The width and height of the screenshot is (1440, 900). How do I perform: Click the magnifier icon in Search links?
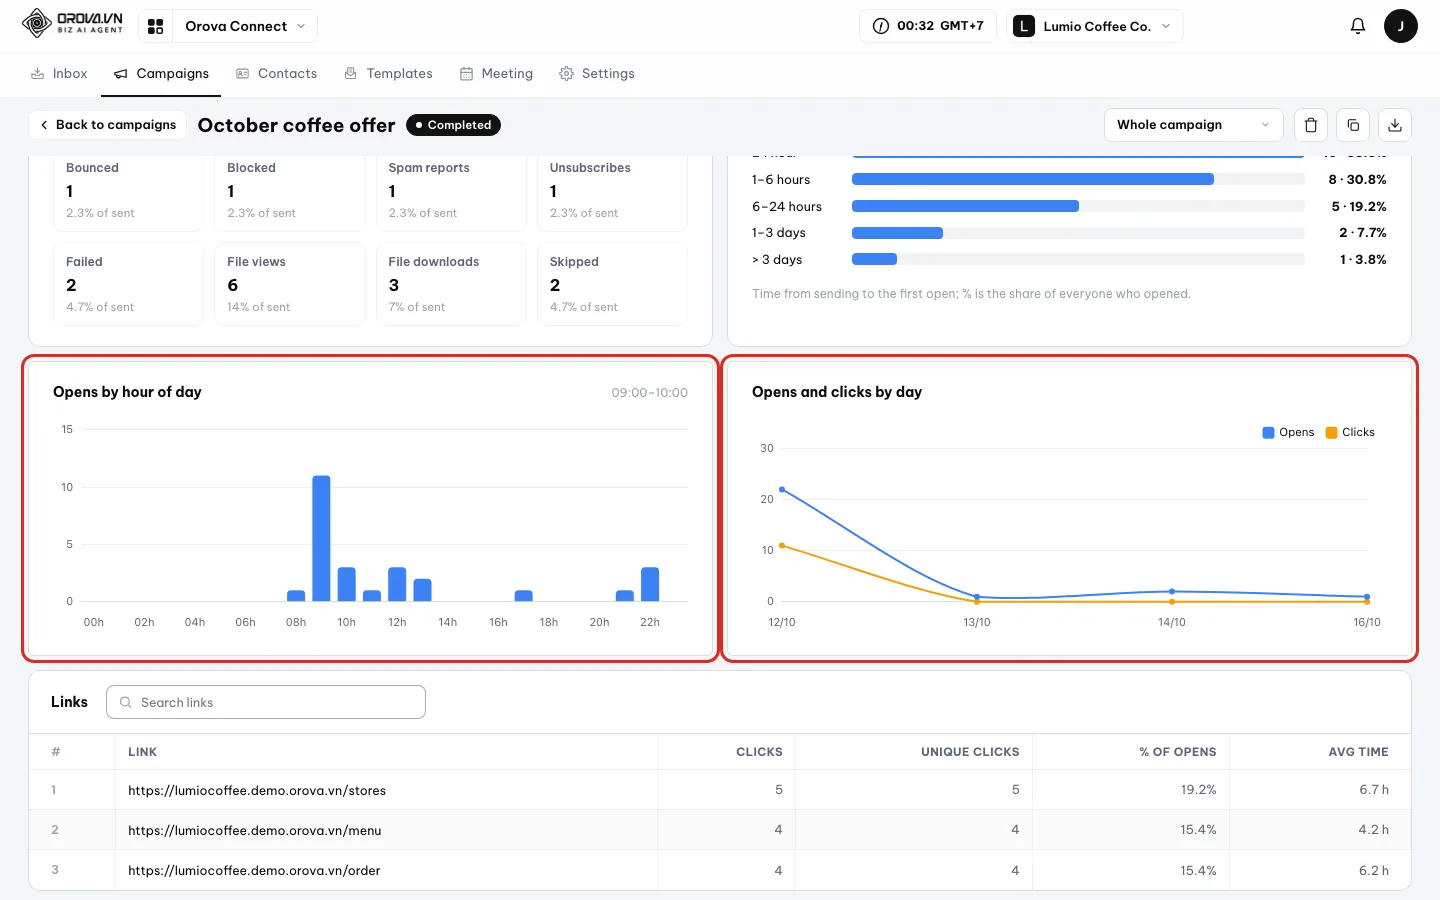(126, 702)
